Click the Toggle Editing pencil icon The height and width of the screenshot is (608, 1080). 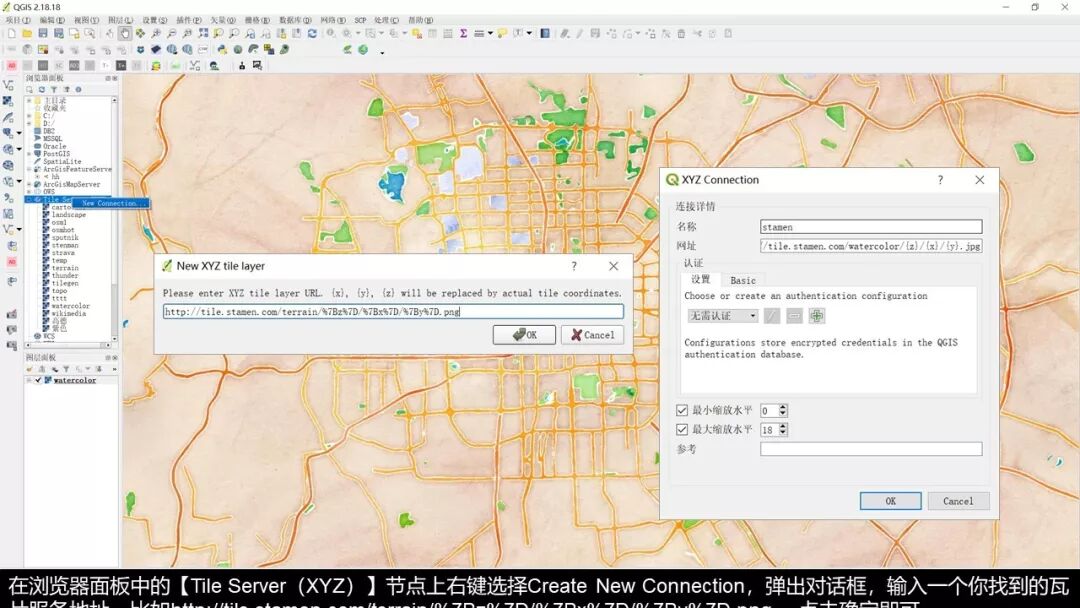point(580,33)
